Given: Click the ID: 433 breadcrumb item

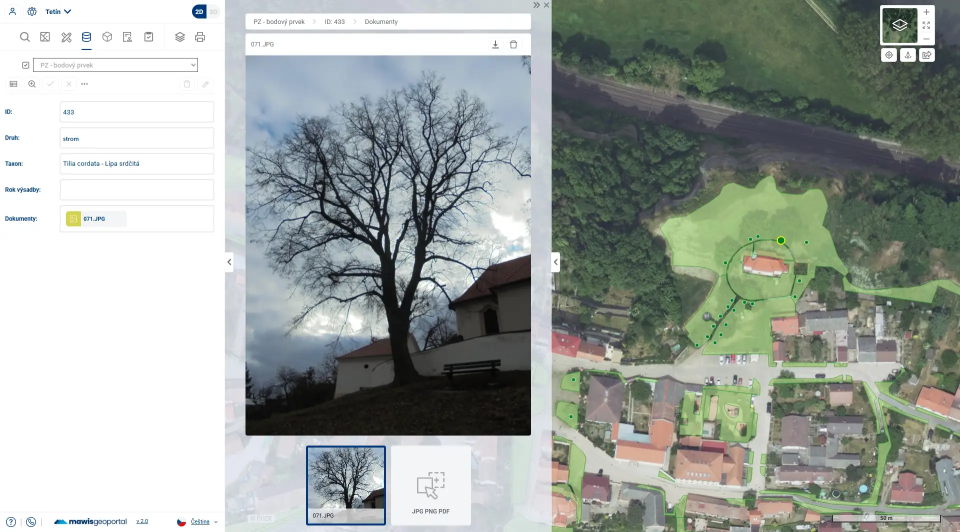Looking at the screenshot, I should coord(335,20).
